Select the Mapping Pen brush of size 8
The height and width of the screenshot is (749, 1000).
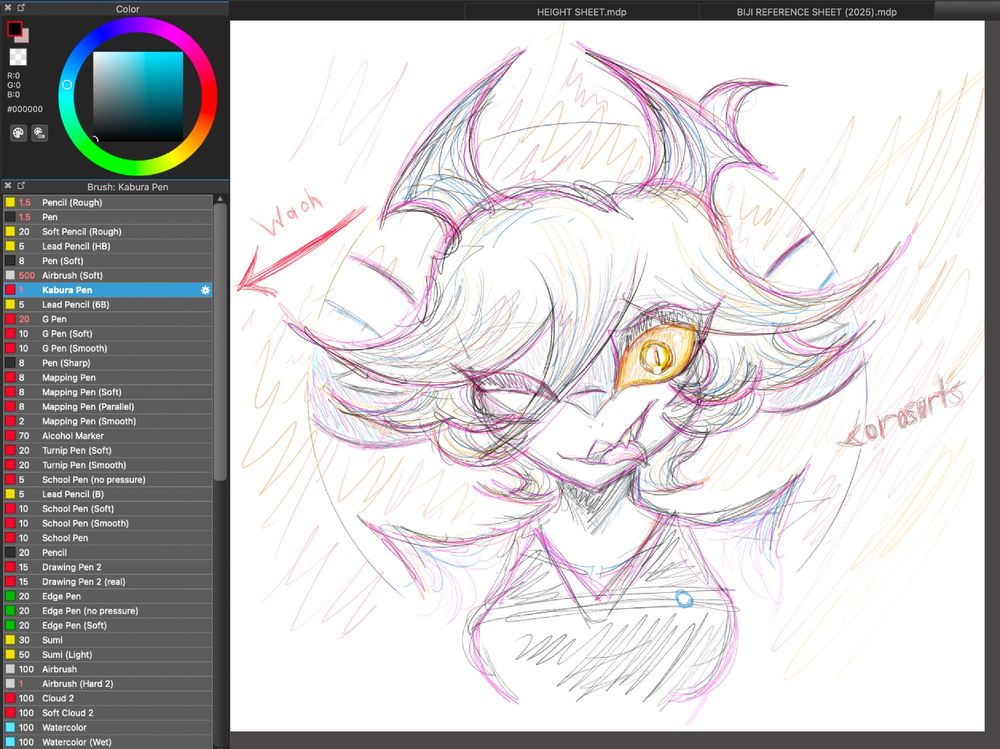pos(108,378)
